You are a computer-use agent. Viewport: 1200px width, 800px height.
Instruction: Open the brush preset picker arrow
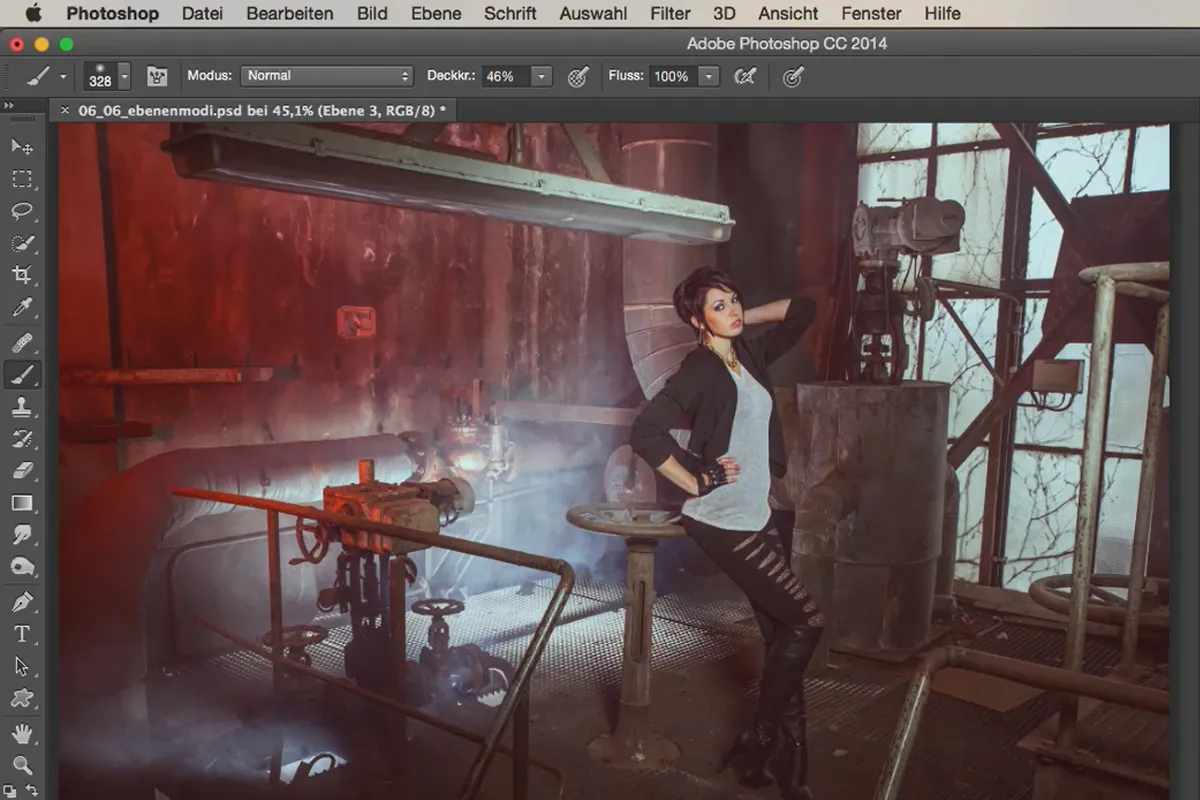pos(124,76)
